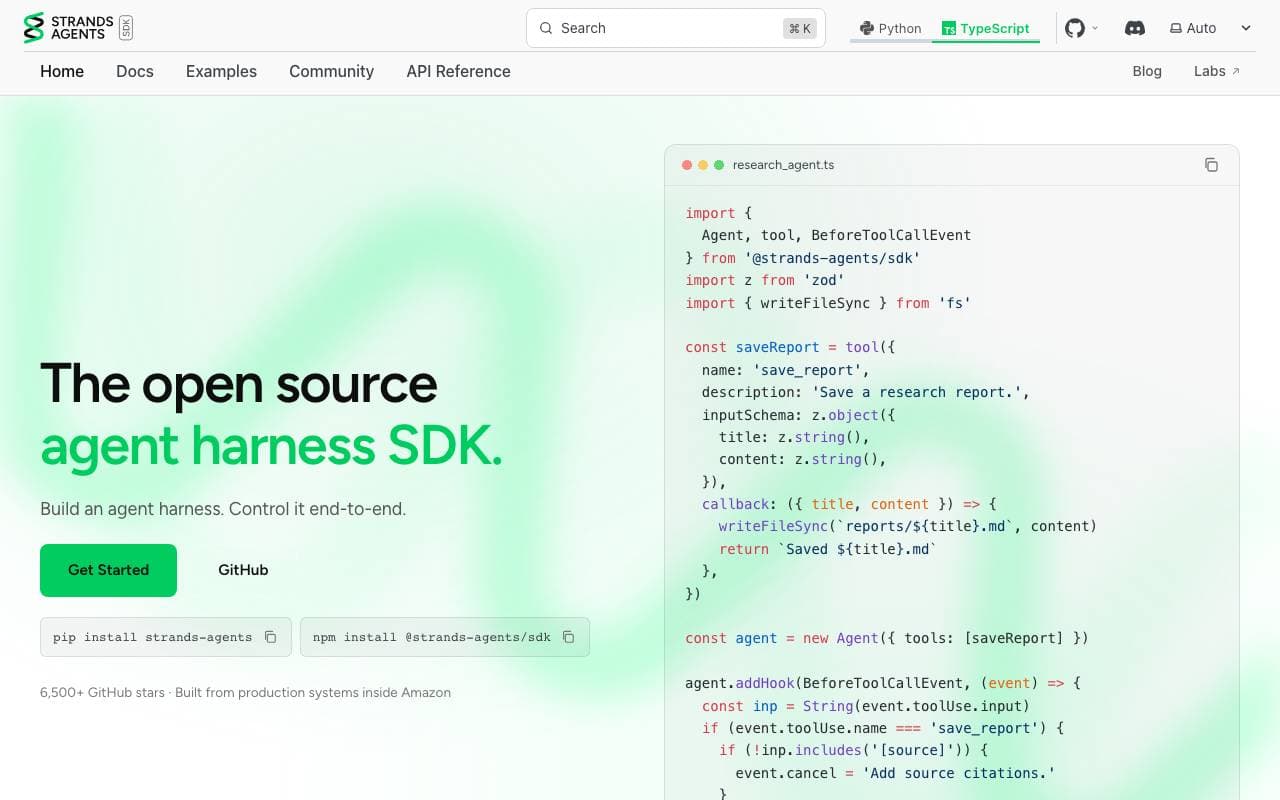This screenshot has width=1280, height=800.
Task: Copy the npm install command
Action: click(568, 637)
